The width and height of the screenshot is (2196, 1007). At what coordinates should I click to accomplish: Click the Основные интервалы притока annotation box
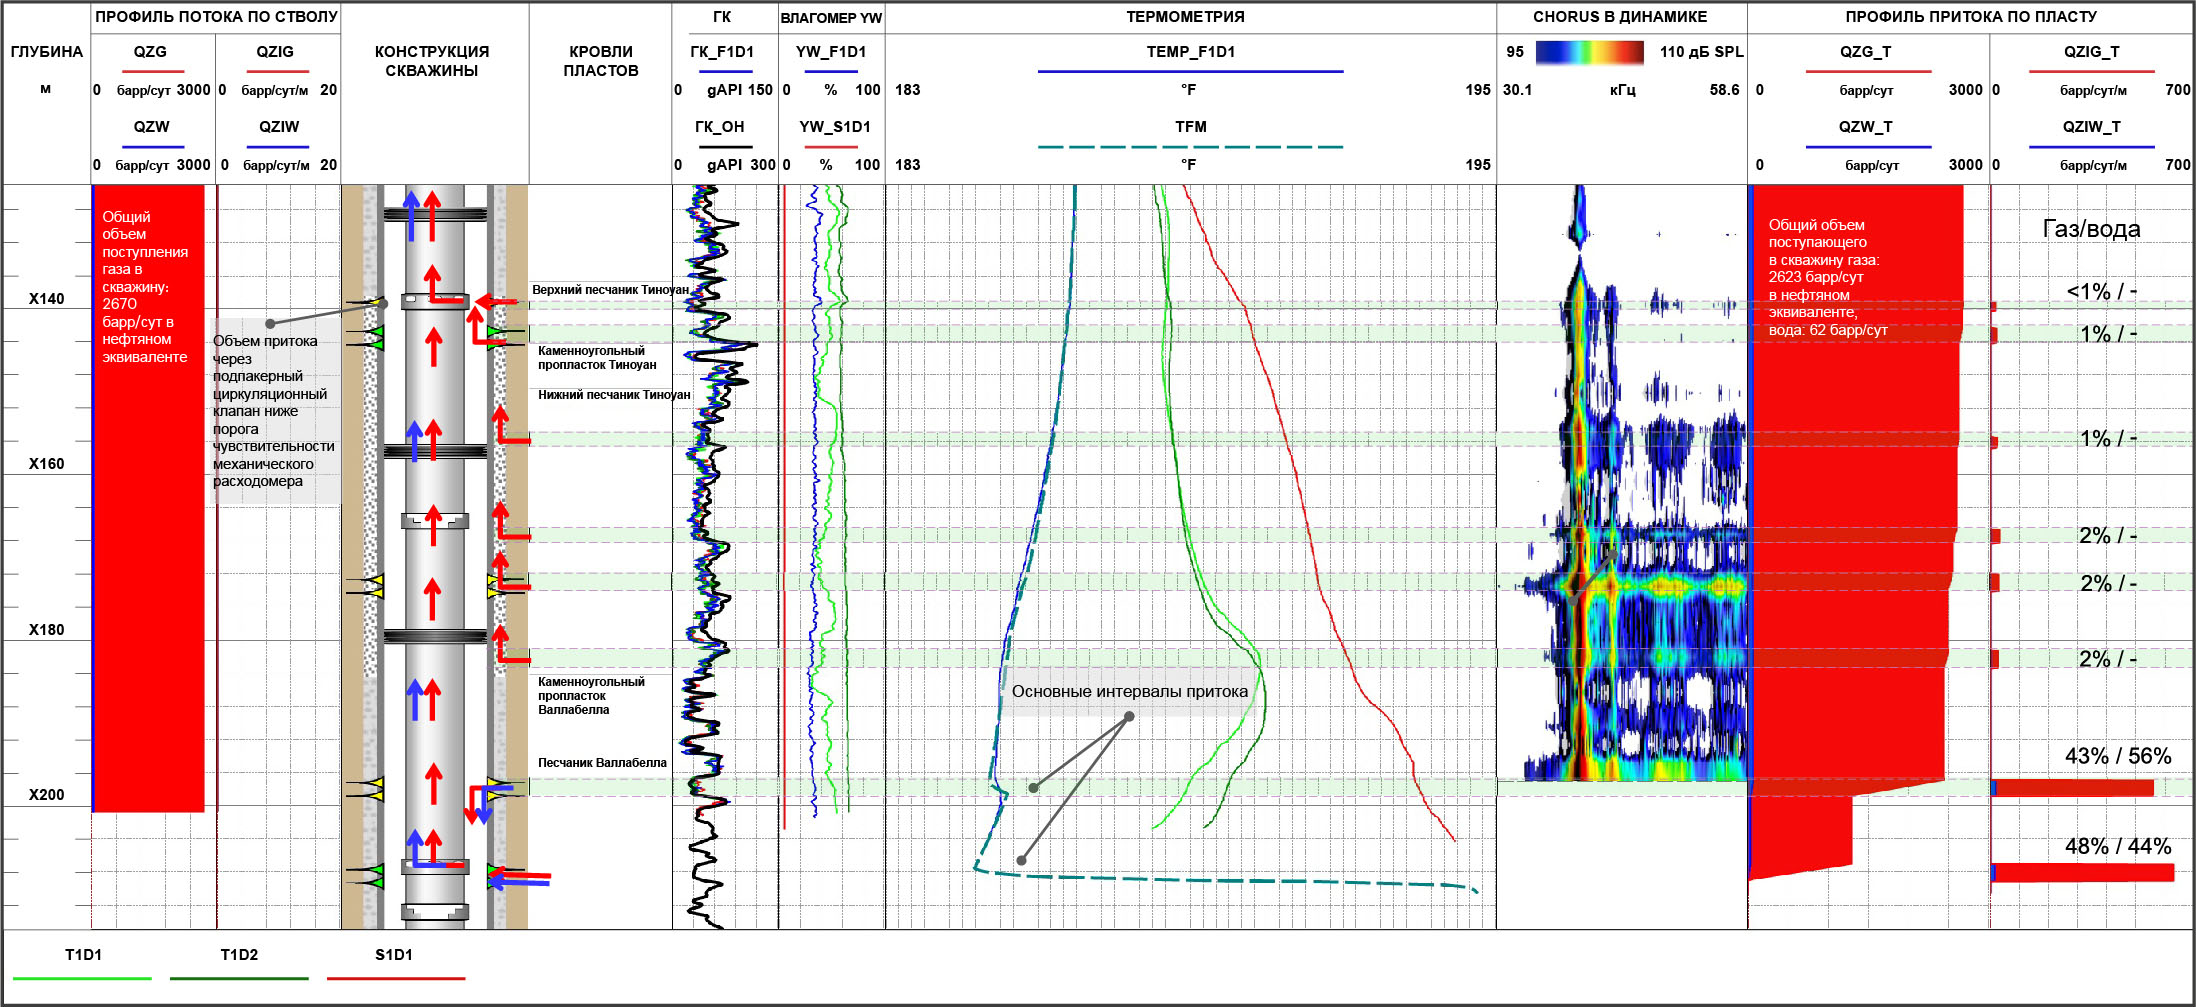pos(1129,691)
